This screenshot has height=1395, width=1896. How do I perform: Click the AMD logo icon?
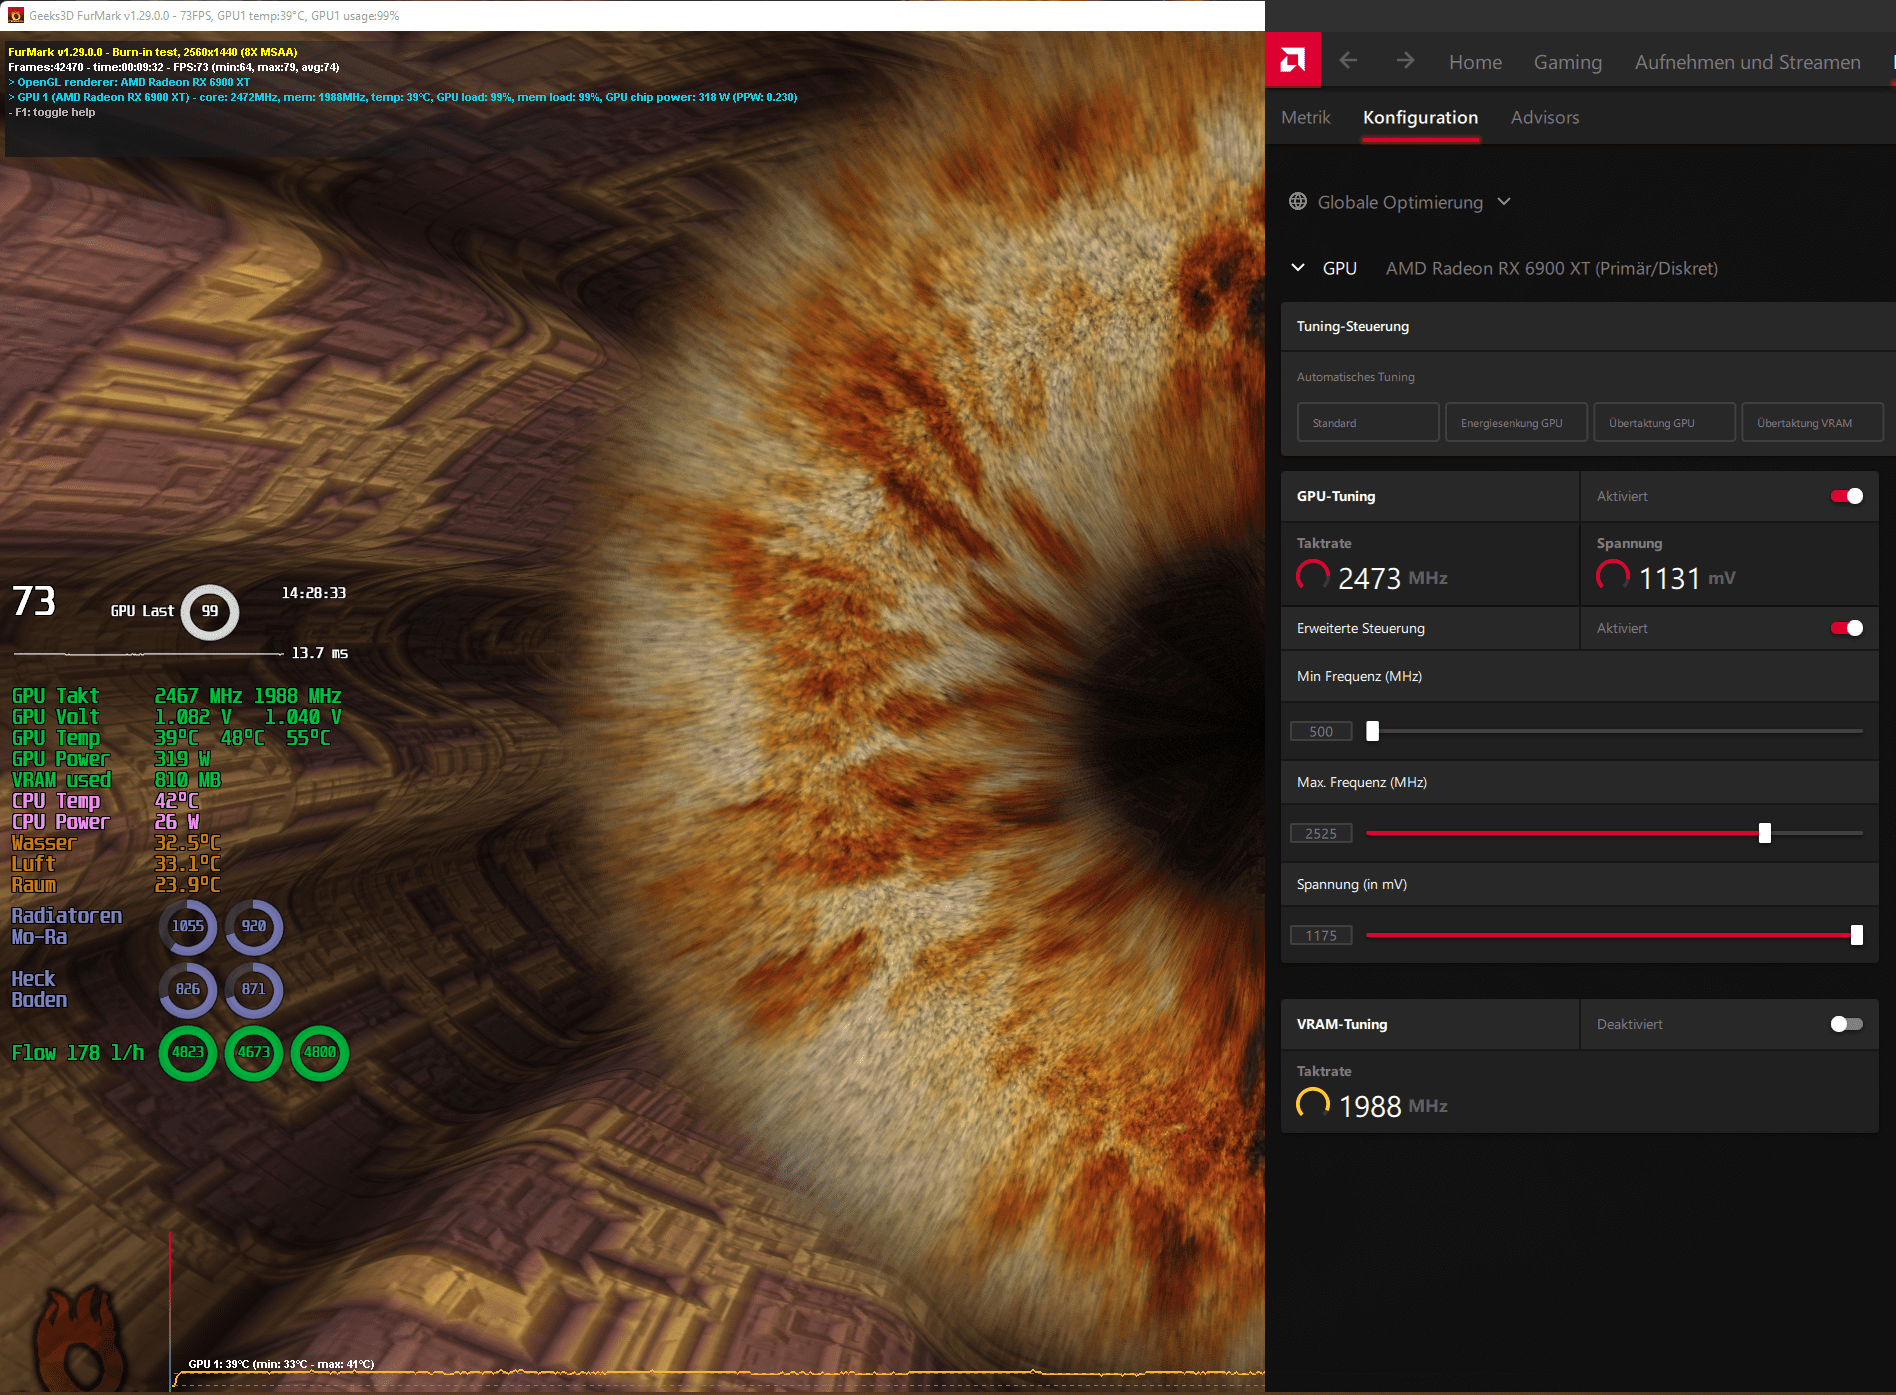pyautogui.click(x=1292, y=60)
